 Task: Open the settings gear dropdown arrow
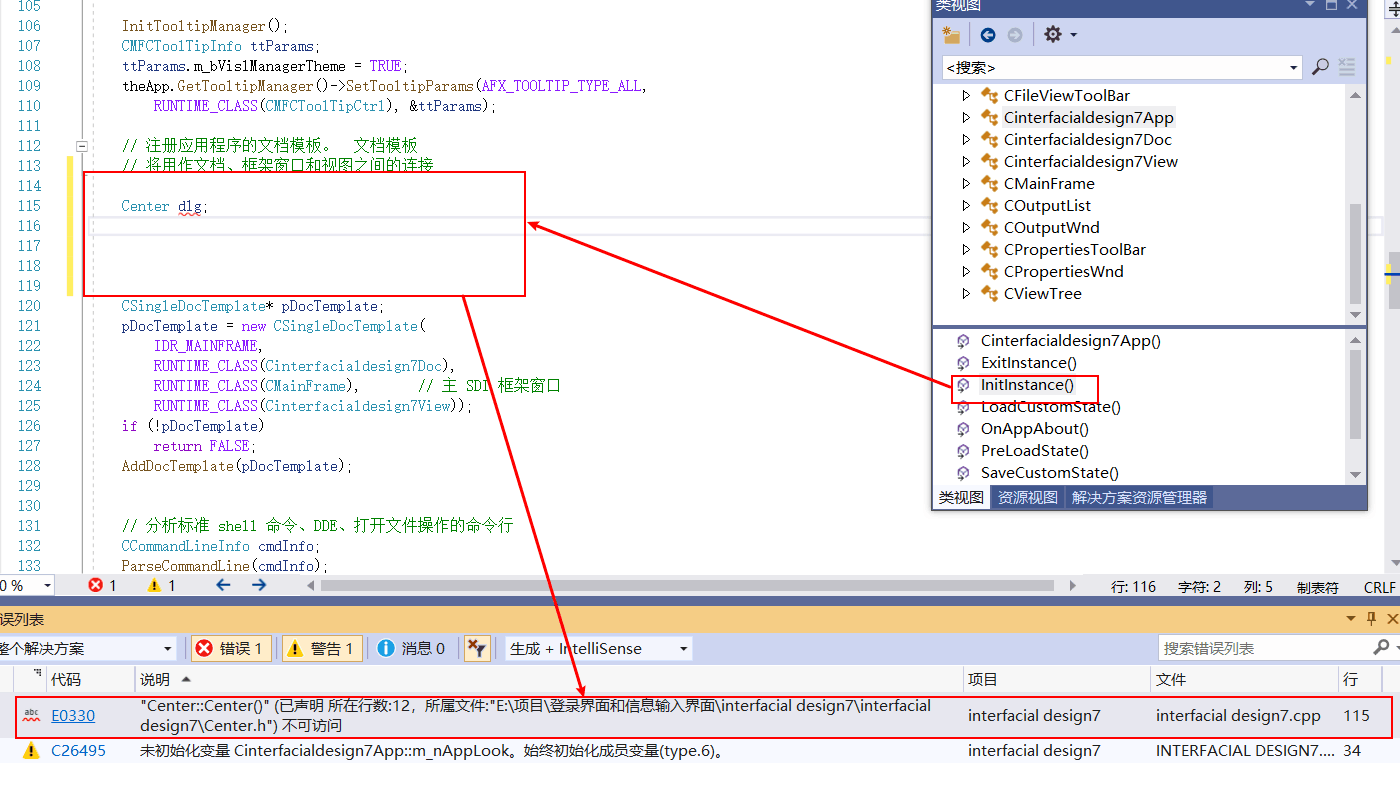pos(1074,35)
